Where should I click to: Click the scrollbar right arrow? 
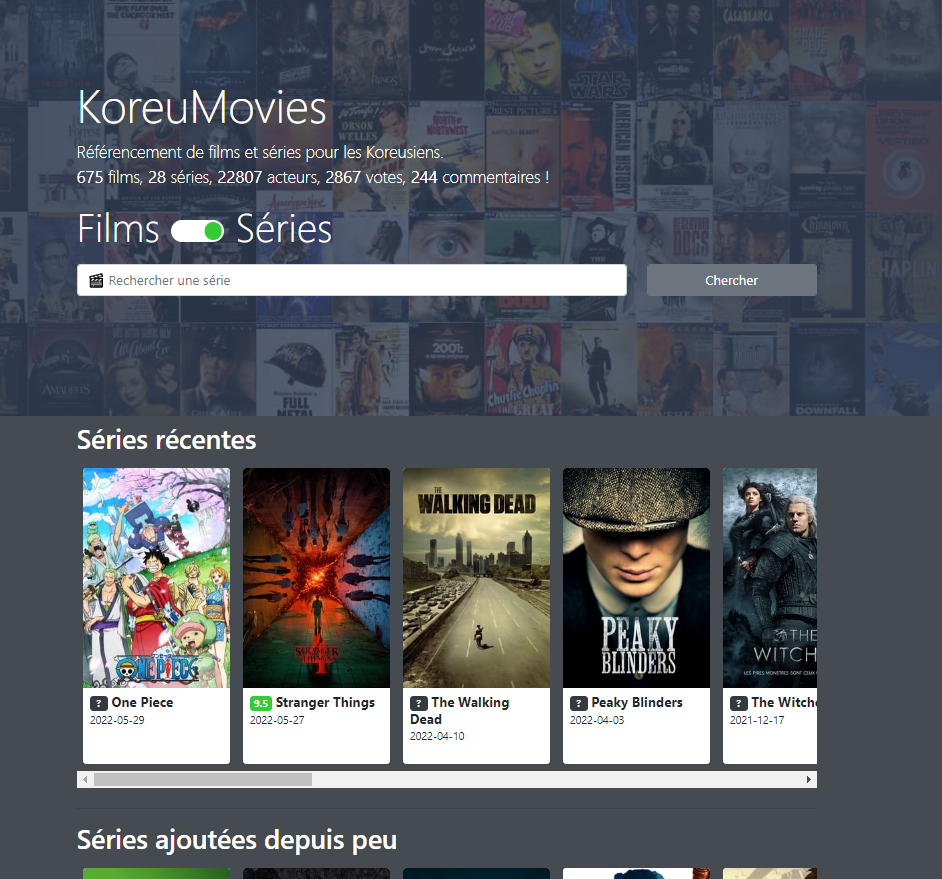809,779
